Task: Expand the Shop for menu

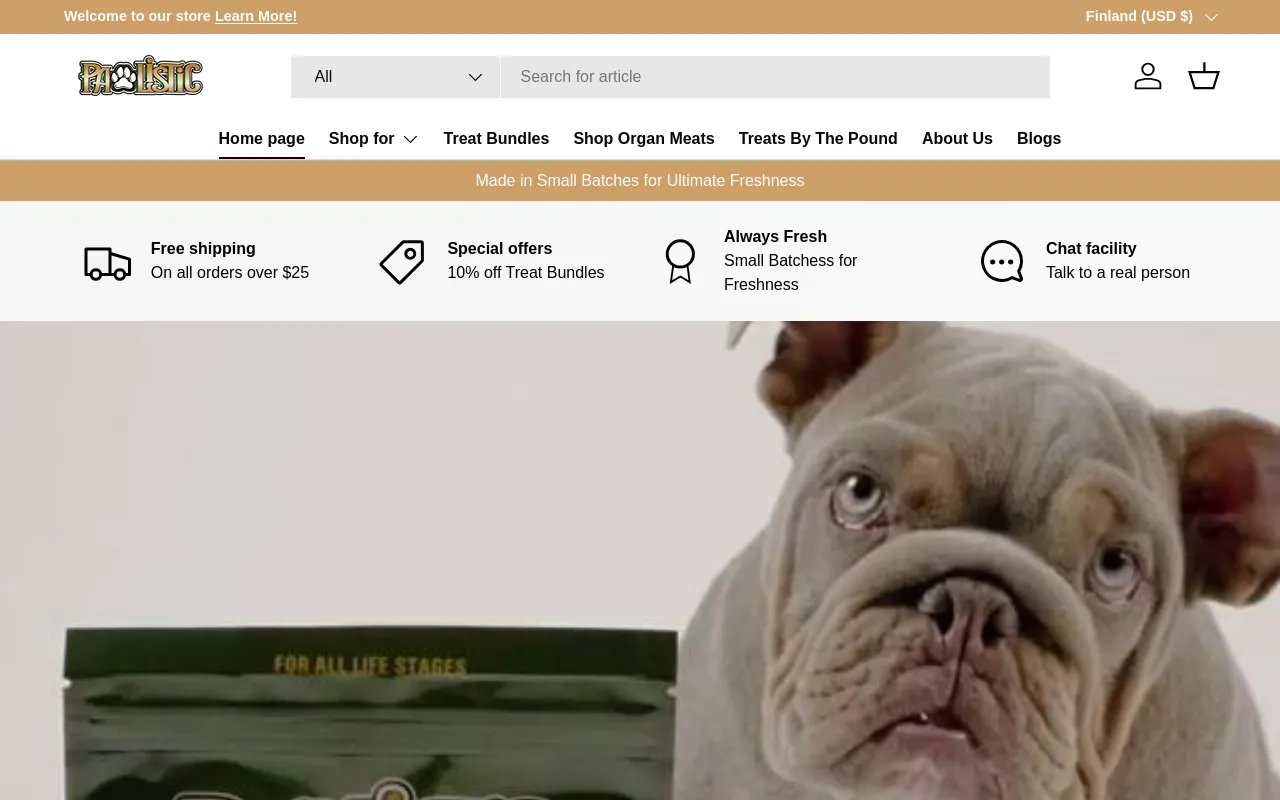Action: pos(373,139)
